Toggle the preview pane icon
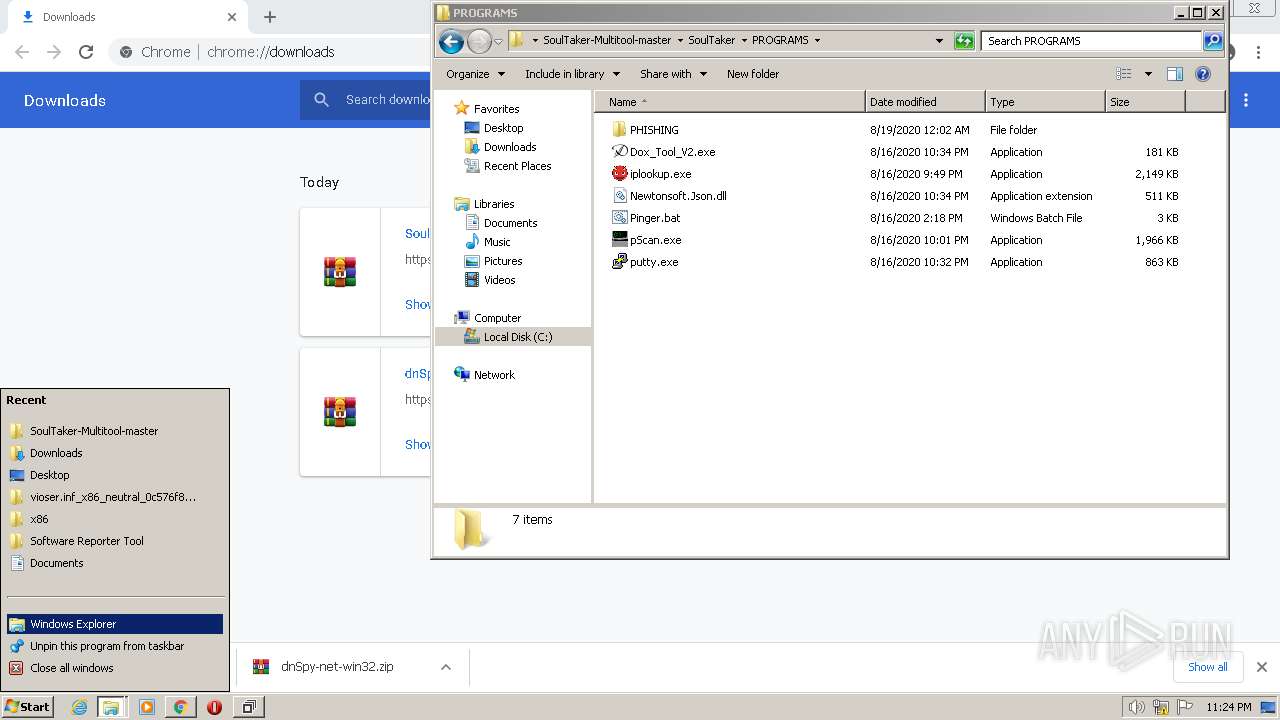Image resolution: width=1280 pixels, height=720 pixels. [1175, 74]
